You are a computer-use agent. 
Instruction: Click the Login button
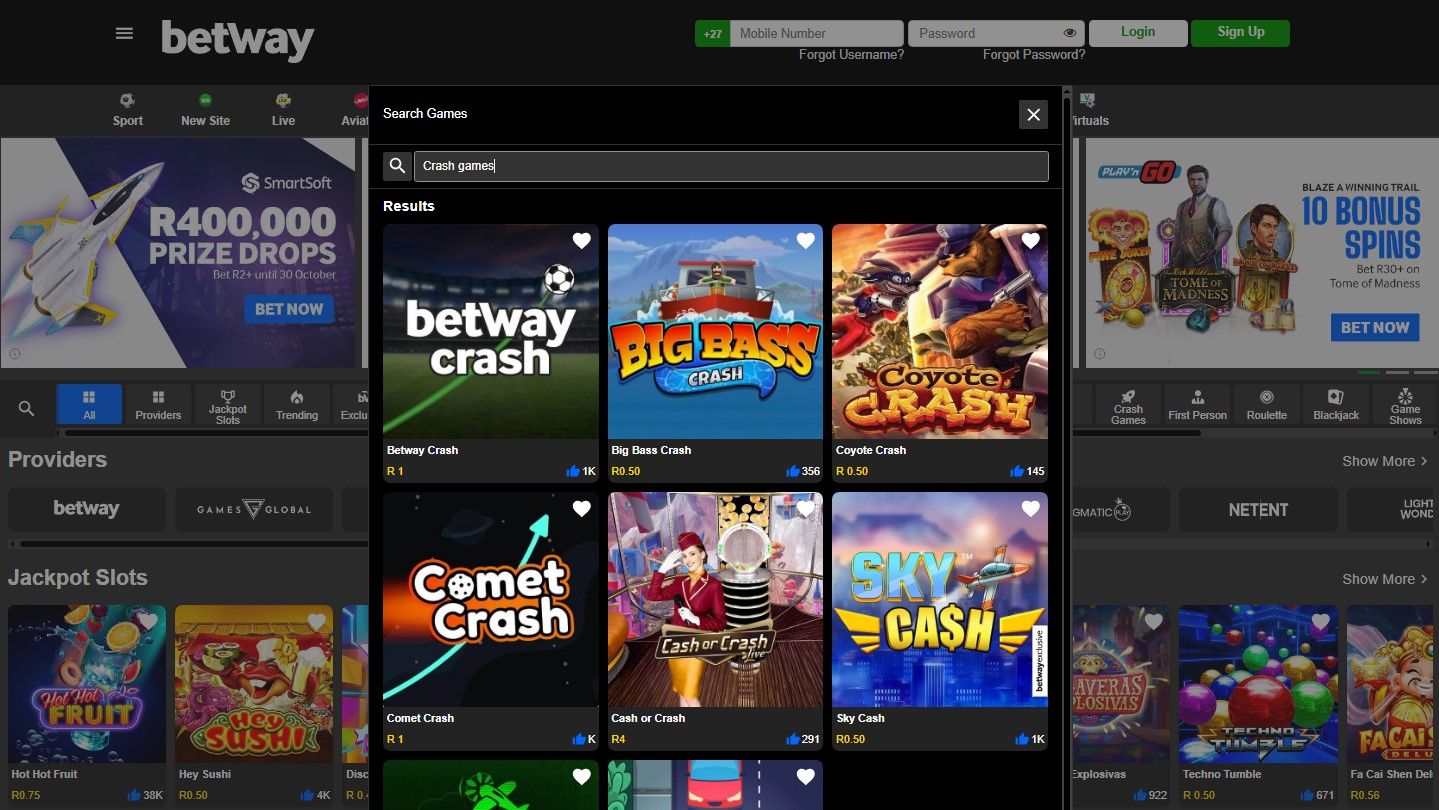click(x=1137, y=32)
